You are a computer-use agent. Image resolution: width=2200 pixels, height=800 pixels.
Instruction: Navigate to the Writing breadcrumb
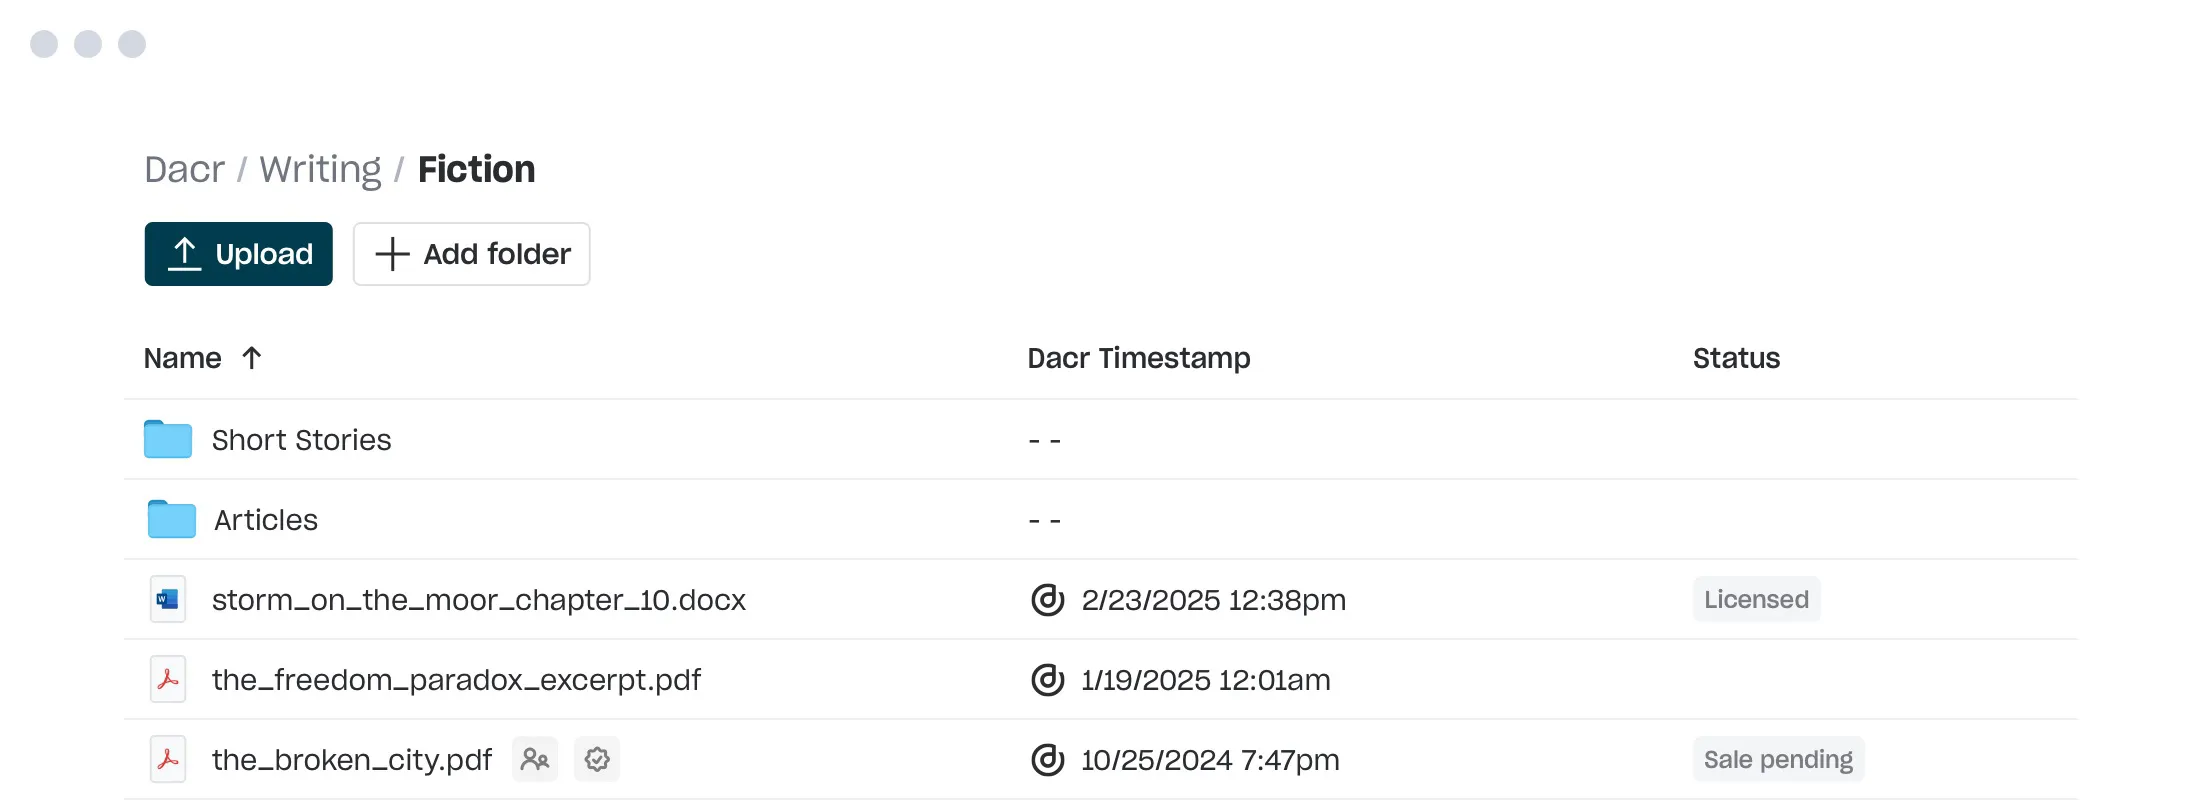[x=320, y=169]
